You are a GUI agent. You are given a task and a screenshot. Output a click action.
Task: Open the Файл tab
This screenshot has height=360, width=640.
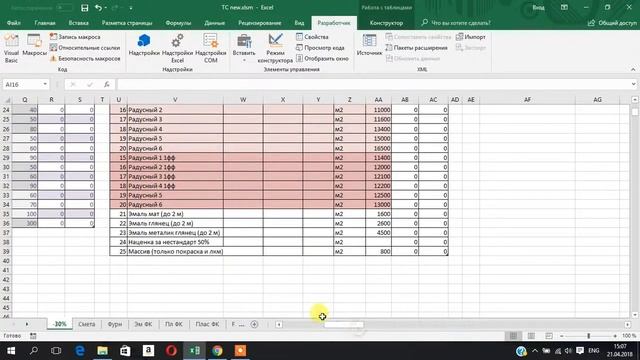pos(13,23)
